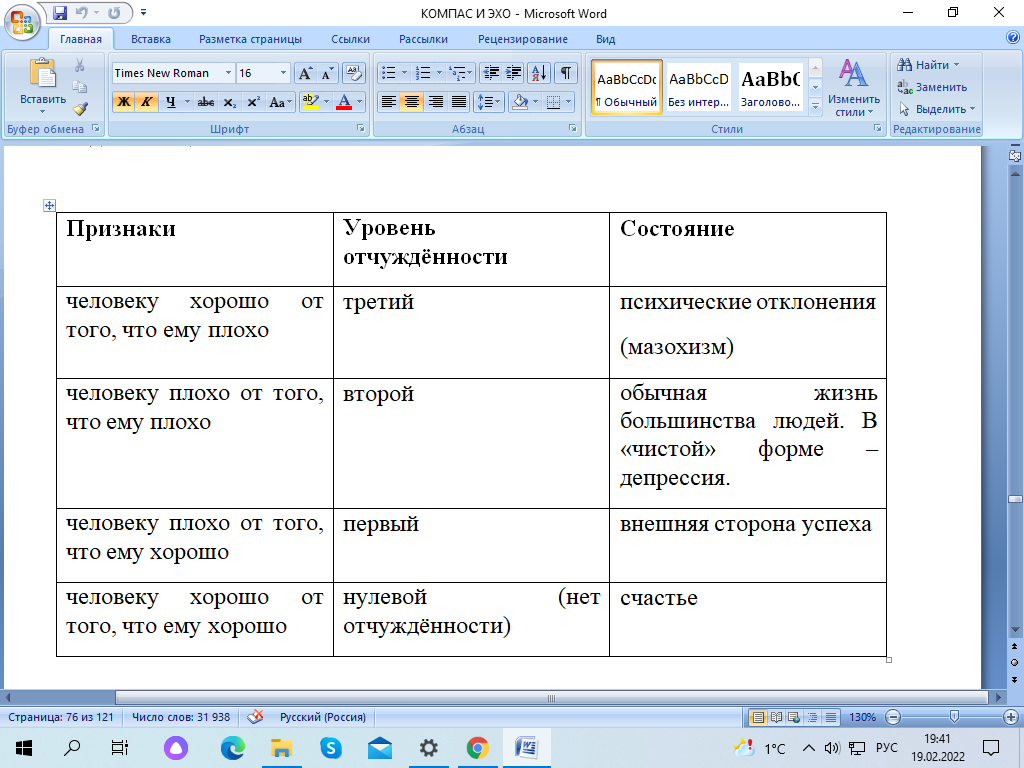Apply the red font color

[344, 102]
